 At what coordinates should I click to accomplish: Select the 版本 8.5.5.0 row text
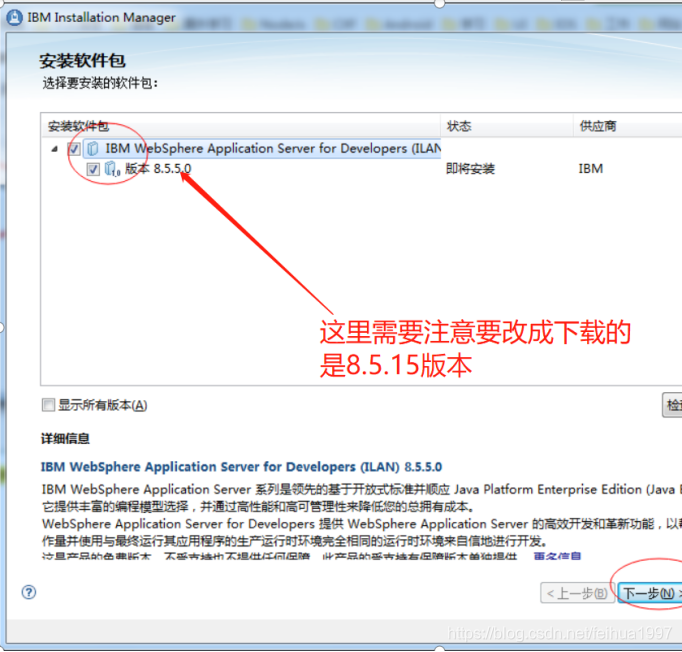tap(158, 169)
